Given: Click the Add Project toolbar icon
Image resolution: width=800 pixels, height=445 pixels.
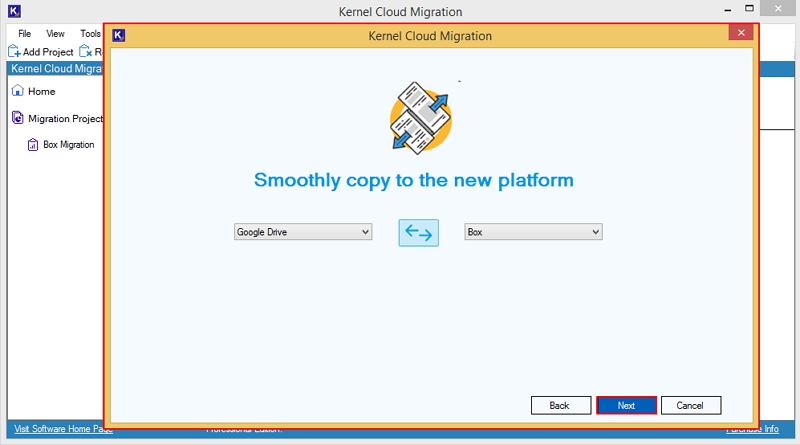Looking at the screenshot, I should pos(14,51).
